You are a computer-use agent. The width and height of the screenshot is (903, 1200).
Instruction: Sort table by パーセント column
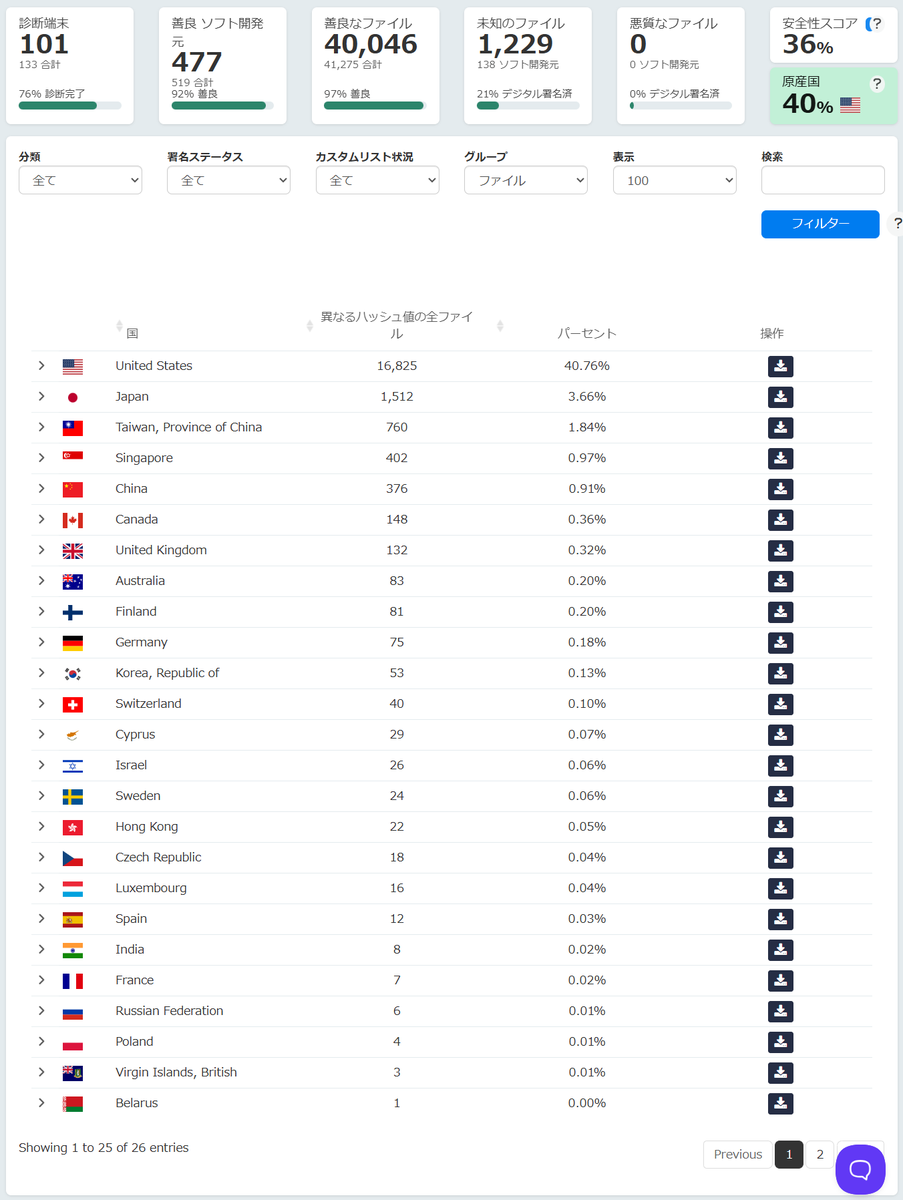coord(586,333)
